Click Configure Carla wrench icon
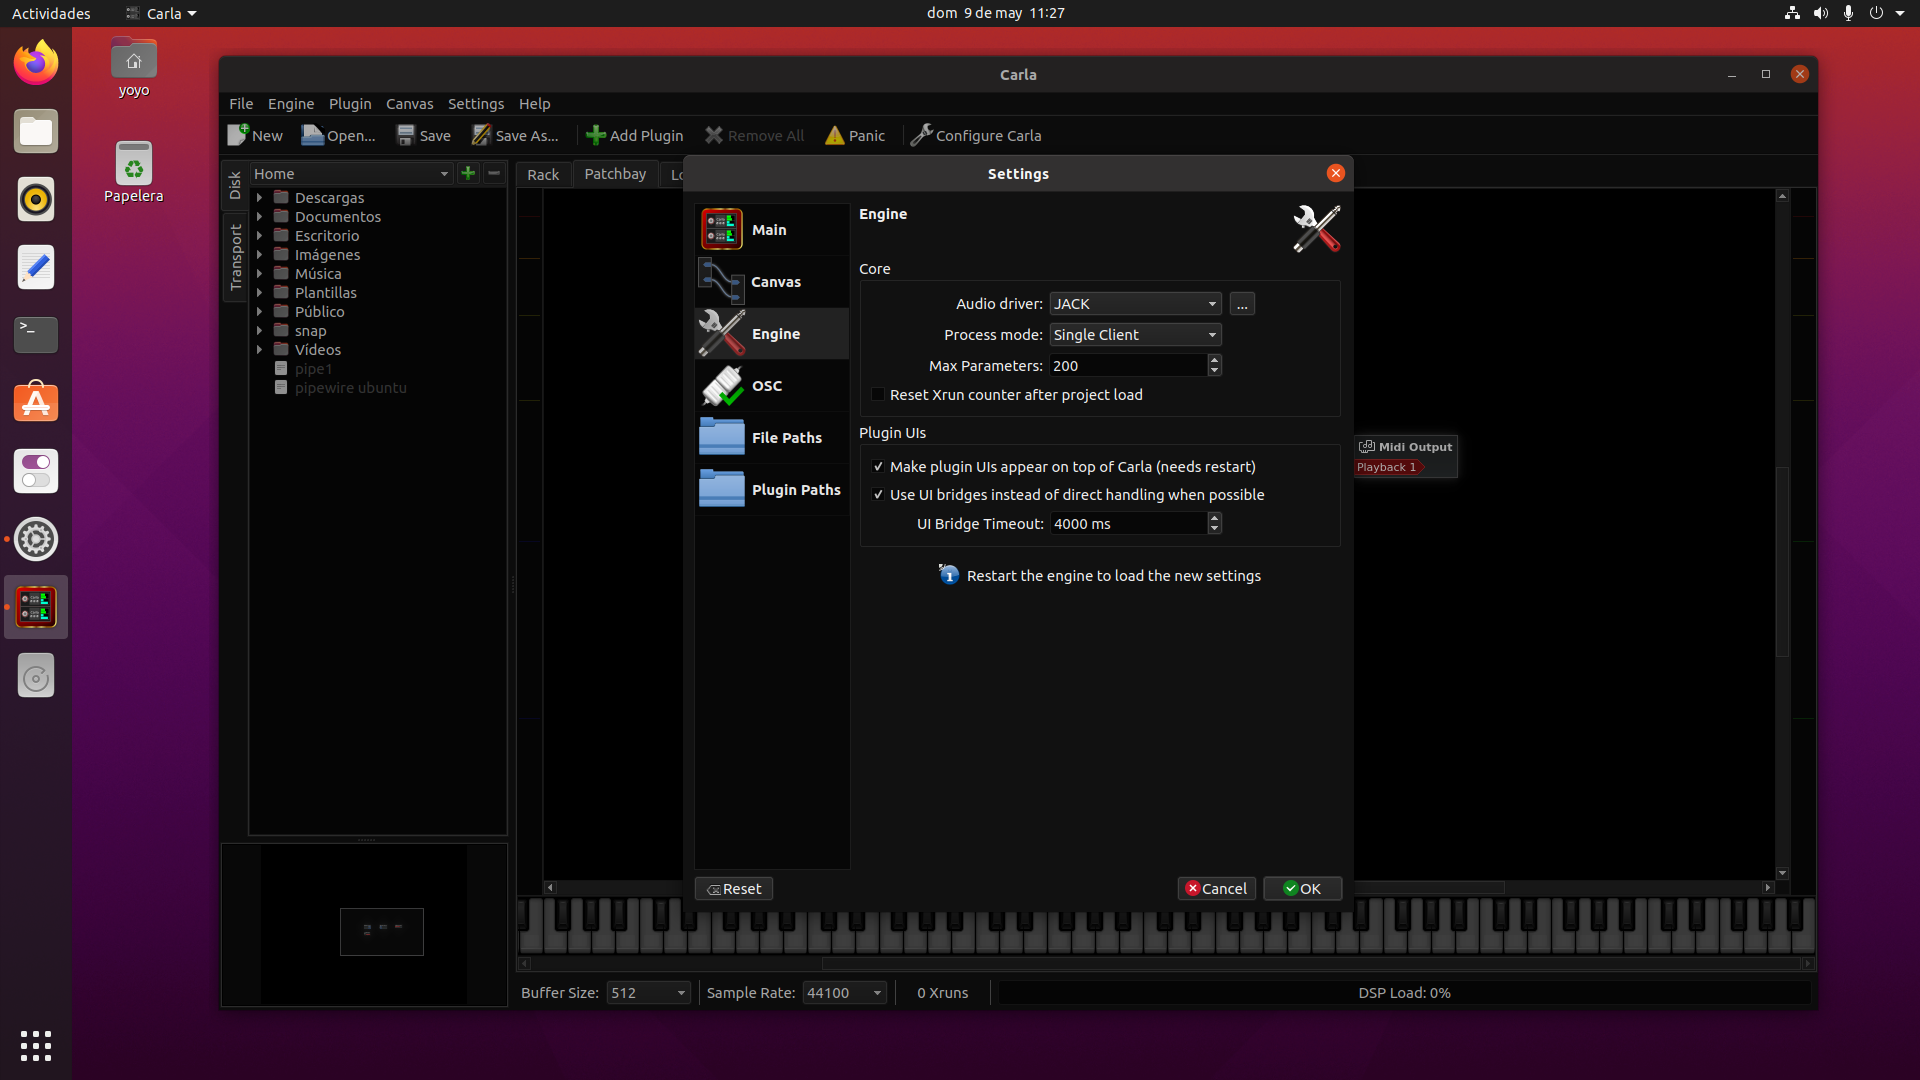Image resolution: width=1920 pixels, height=1080 pixels. point(921,135)
